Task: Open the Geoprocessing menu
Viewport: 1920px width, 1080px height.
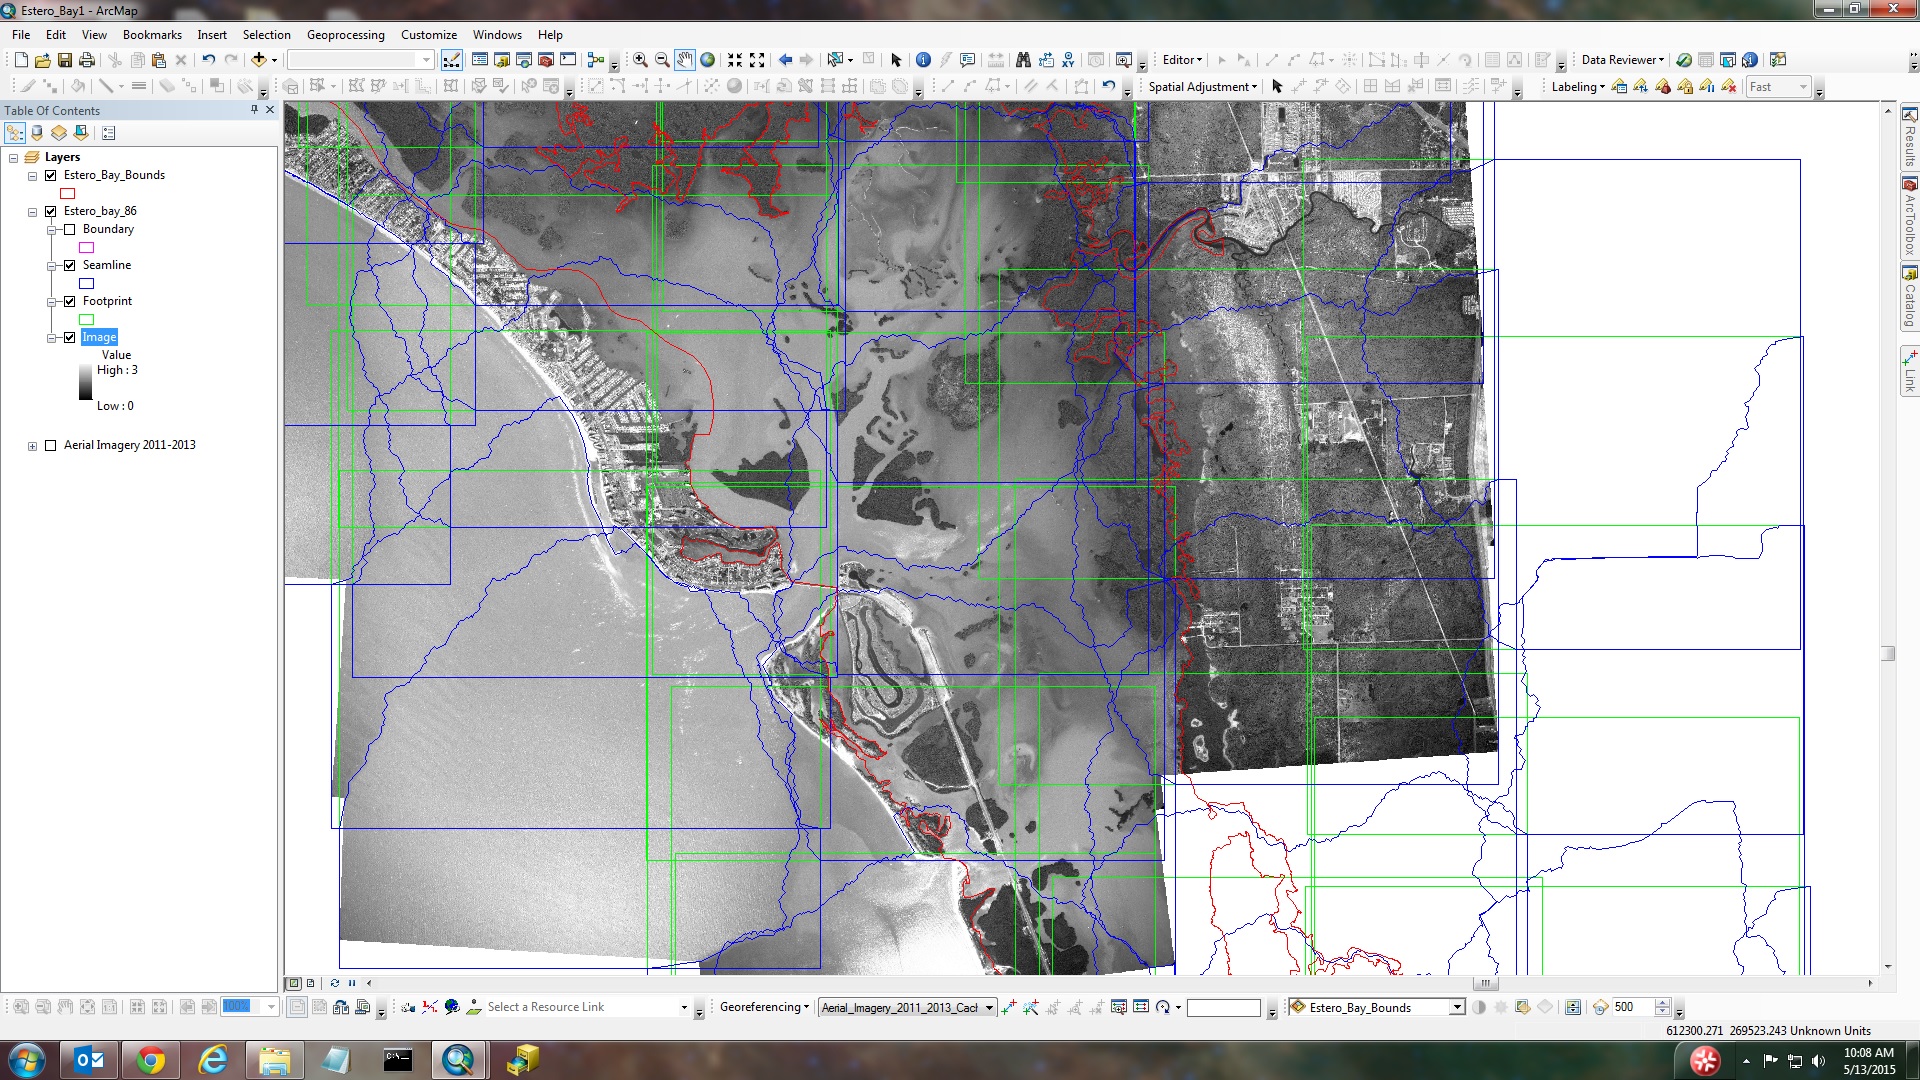Action: pos(345,35)
